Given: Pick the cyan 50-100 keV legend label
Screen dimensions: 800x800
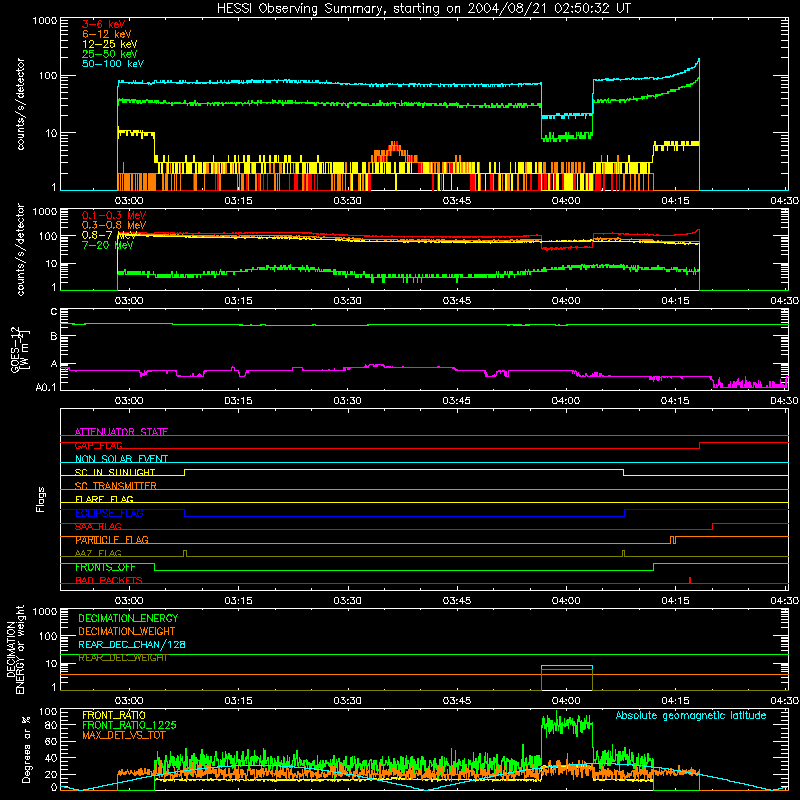Looking at the screenshot, I should pyautogui.click(x=113, y=64).
